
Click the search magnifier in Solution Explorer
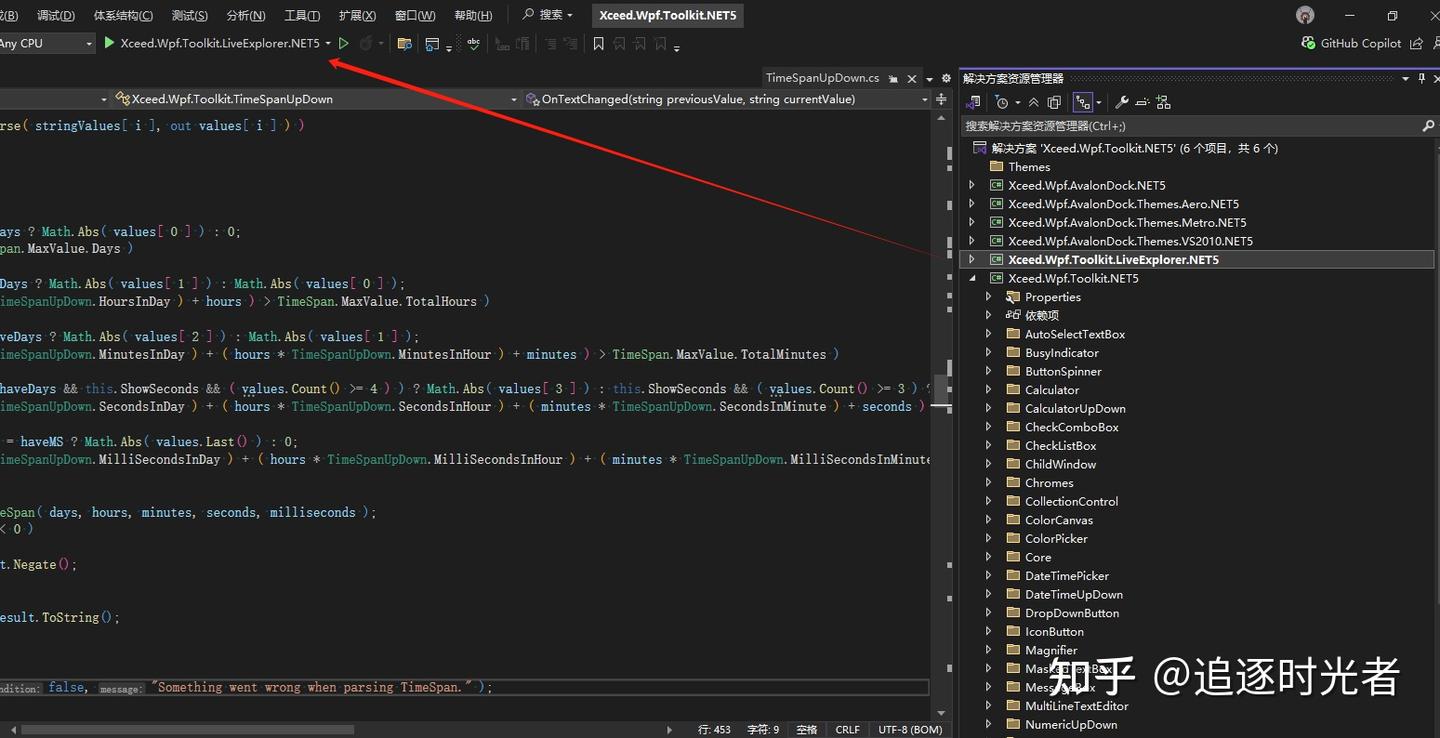(1428, 126)
